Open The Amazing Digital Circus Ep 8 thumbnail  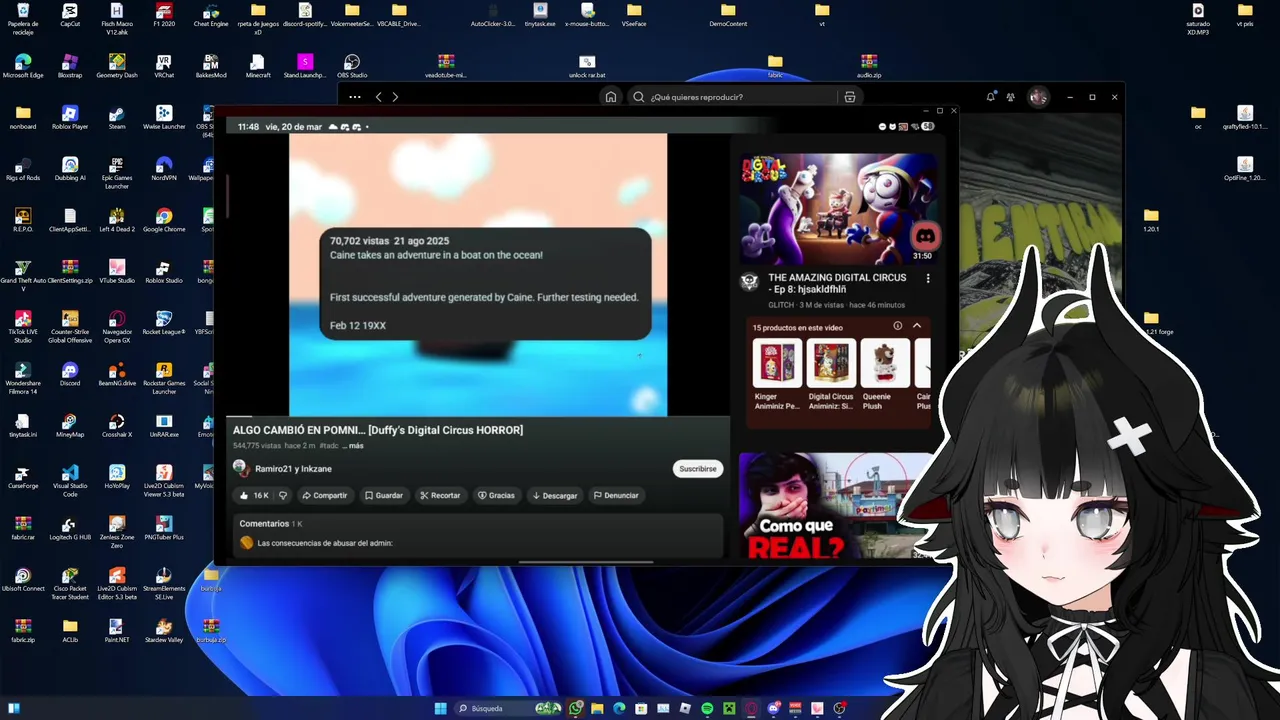tap(838, 209)
